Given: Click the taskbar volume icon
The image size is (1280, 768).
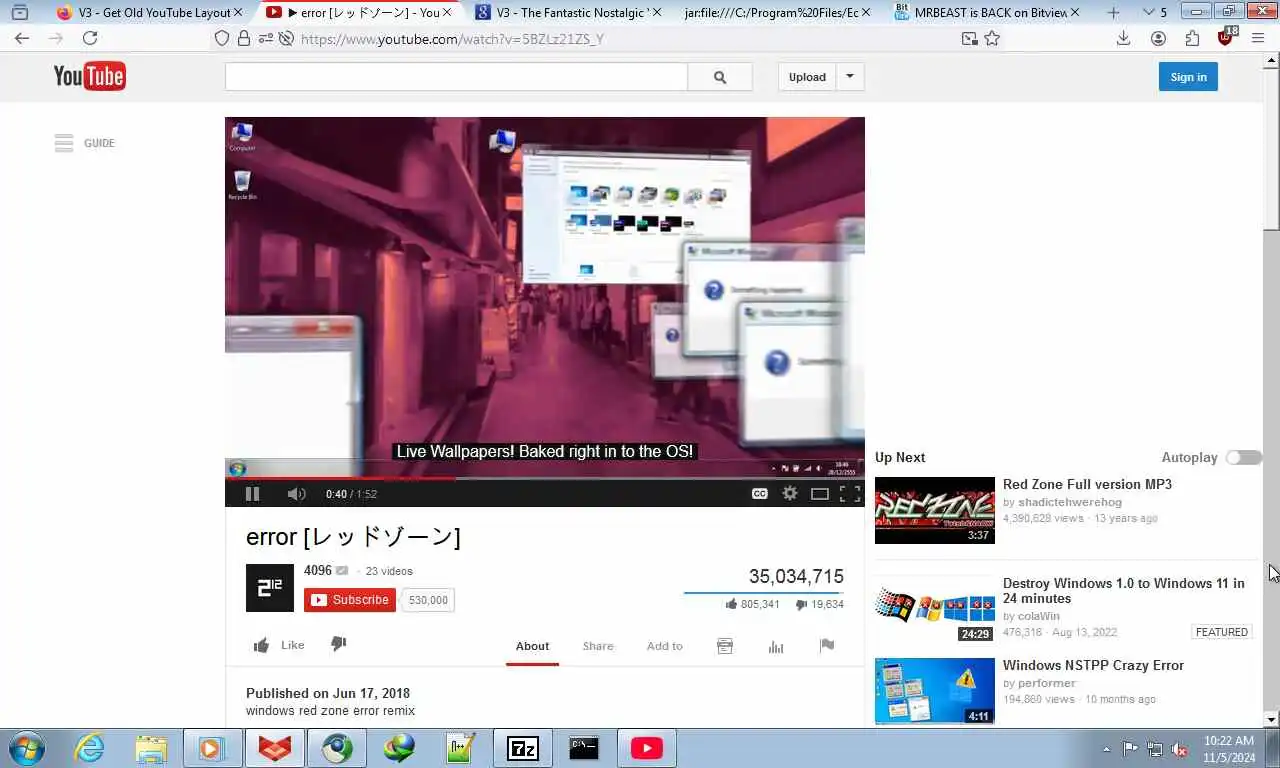Looking at the screenshot, I should tap(1179, 748).
